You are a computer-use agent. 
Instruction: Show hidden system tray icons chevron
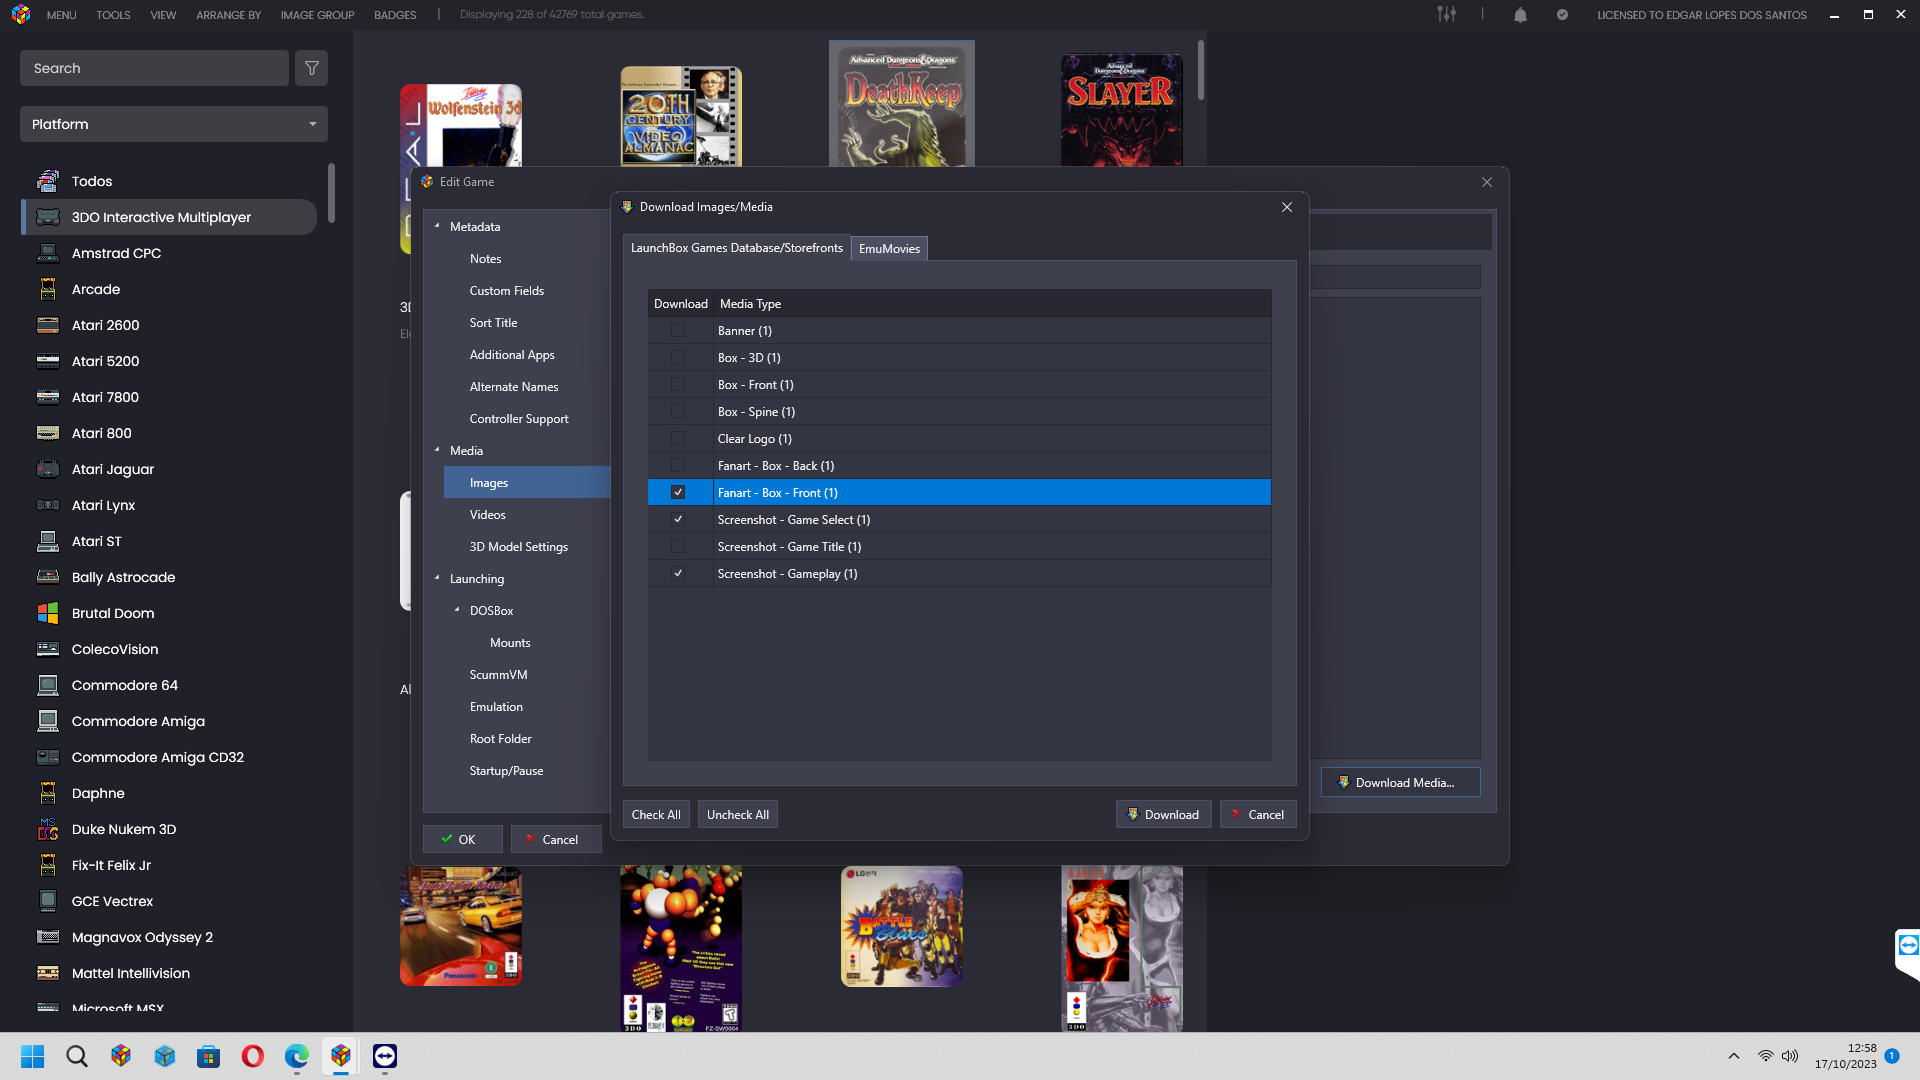pos(1734,1056)
